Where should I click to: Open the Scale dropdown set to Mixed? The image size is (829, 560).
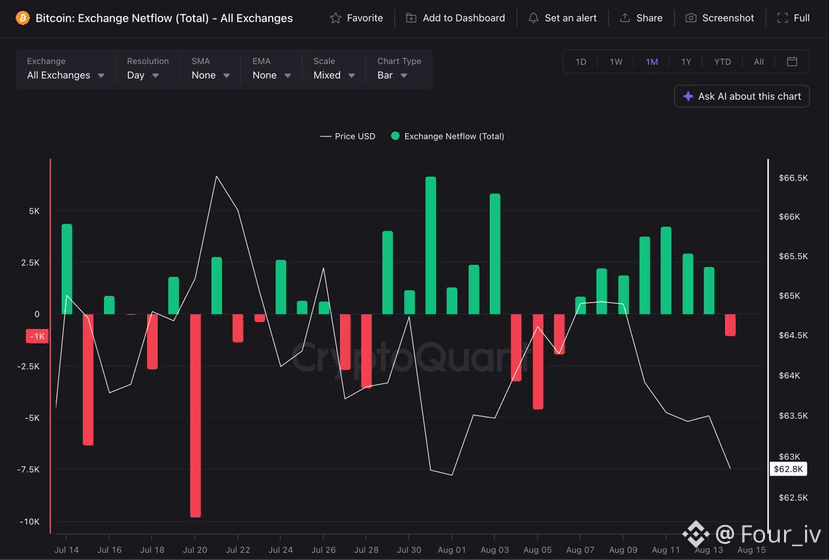point(333,69)
